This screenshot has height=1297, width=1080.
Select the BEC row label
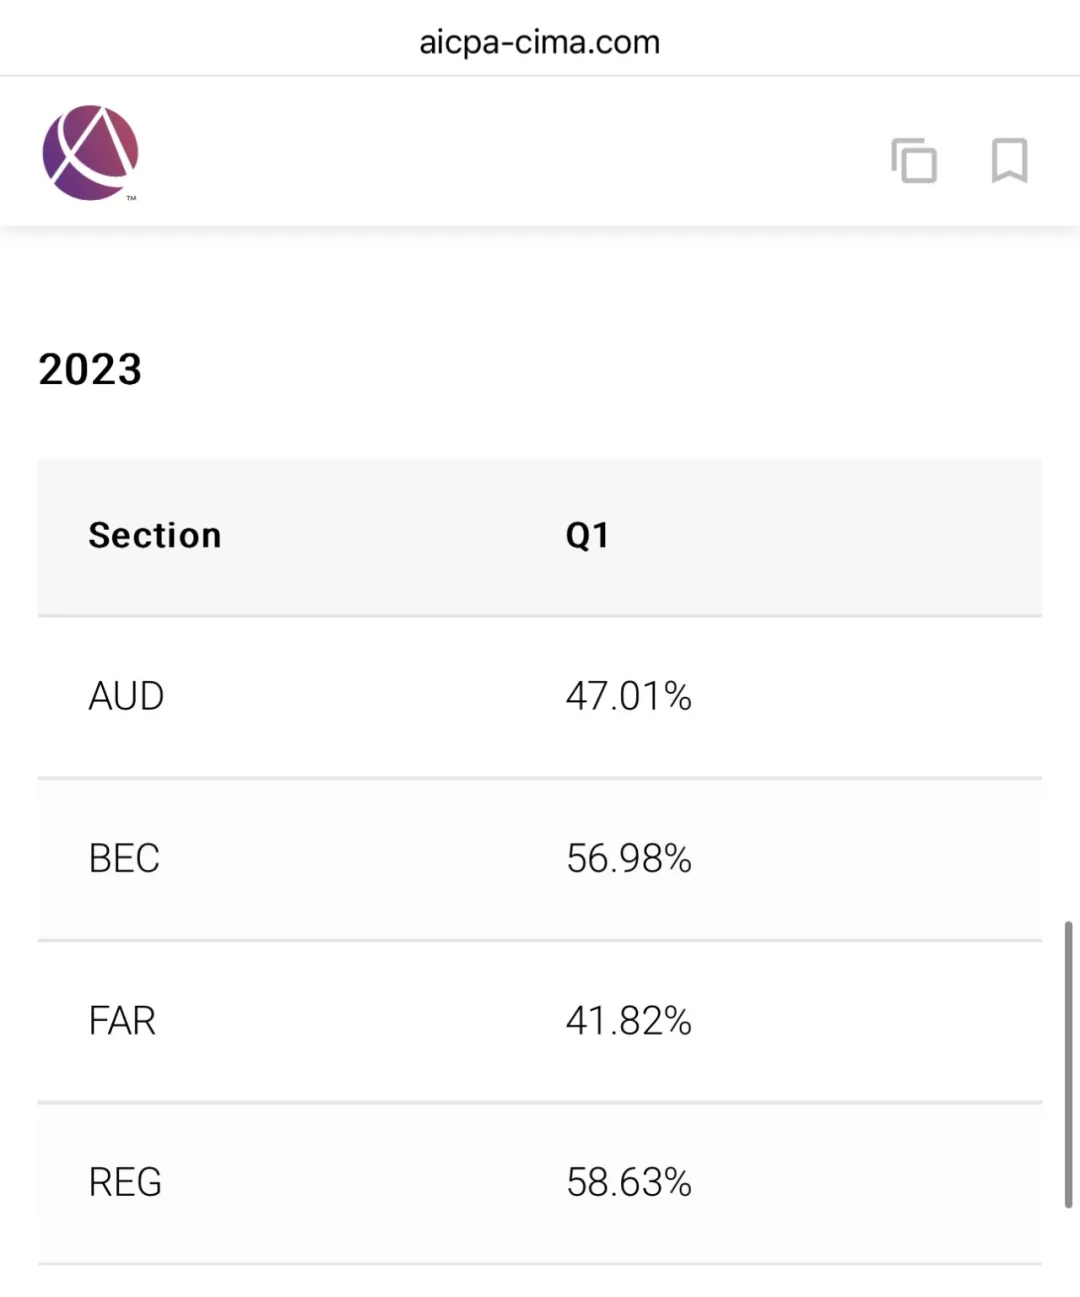tap(124, 858)
